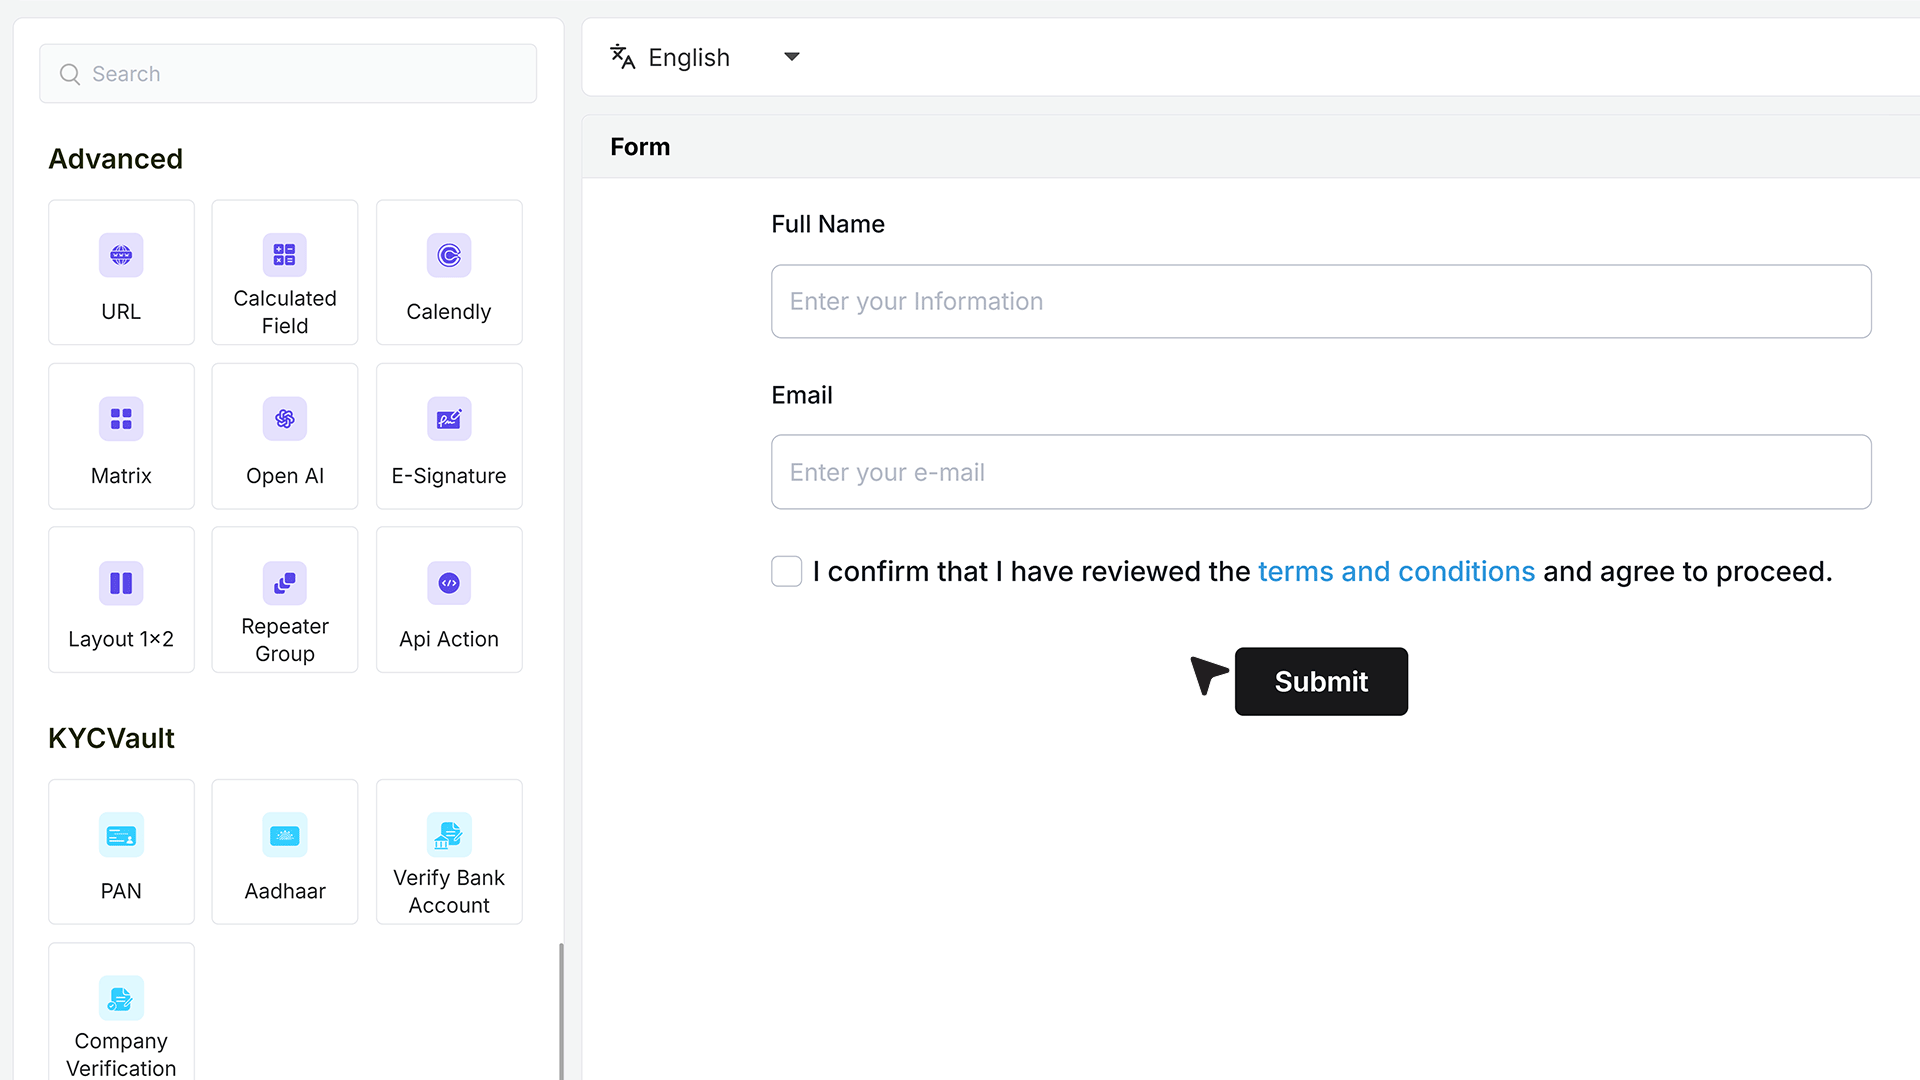Select the Api Action tile
This screenshot has width=1920, height=1080.
(449, 600)
